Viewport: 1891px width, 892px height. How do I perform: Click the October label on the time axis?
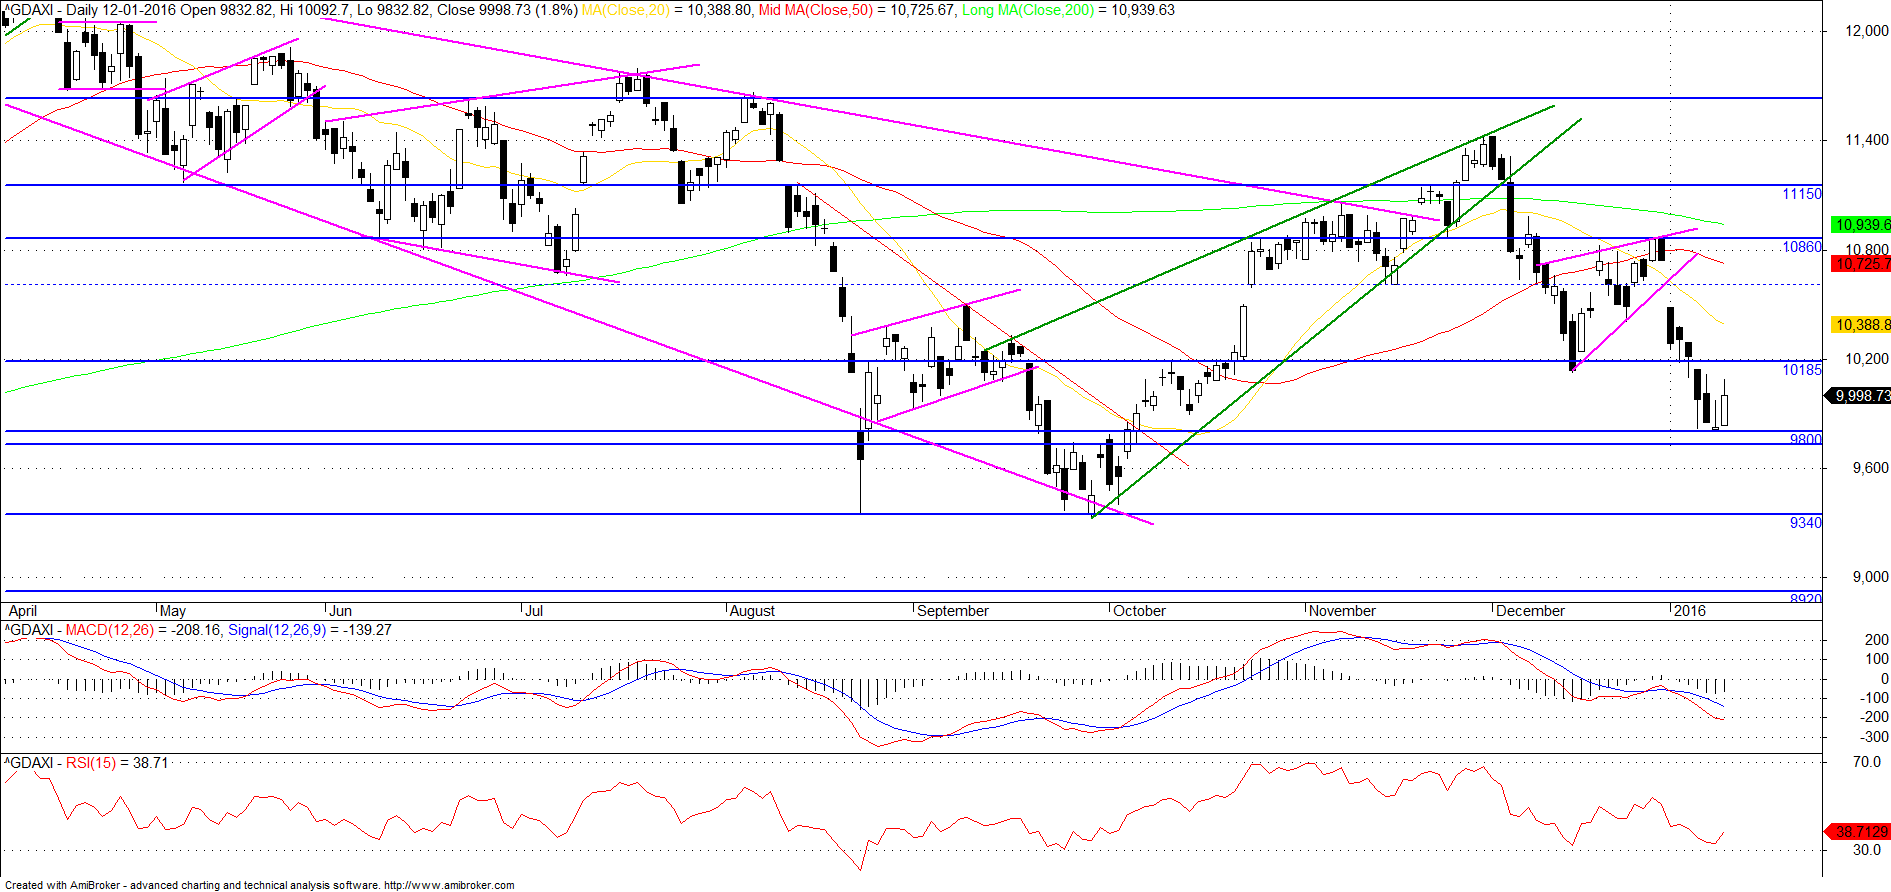tap(1140, 611)
